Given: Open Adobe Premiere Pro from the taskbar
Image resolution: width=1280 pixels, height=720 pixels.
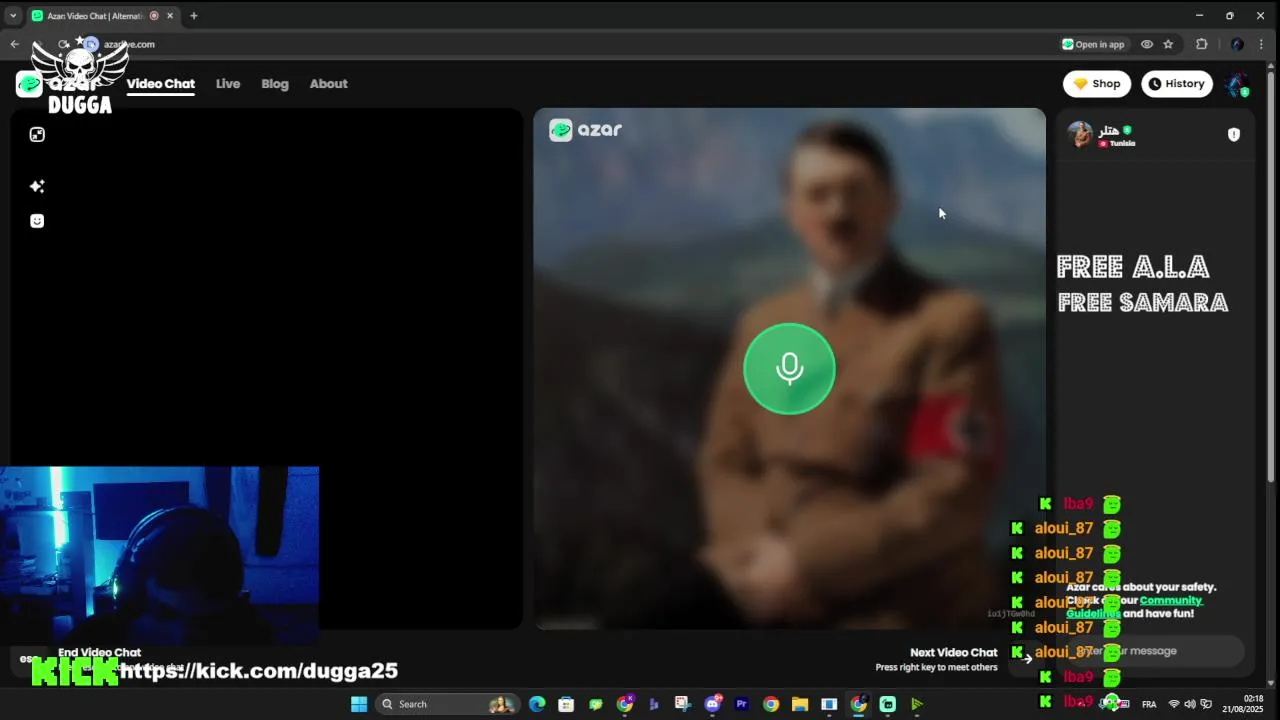Looking at the screenshot, I should coord(742,704).
